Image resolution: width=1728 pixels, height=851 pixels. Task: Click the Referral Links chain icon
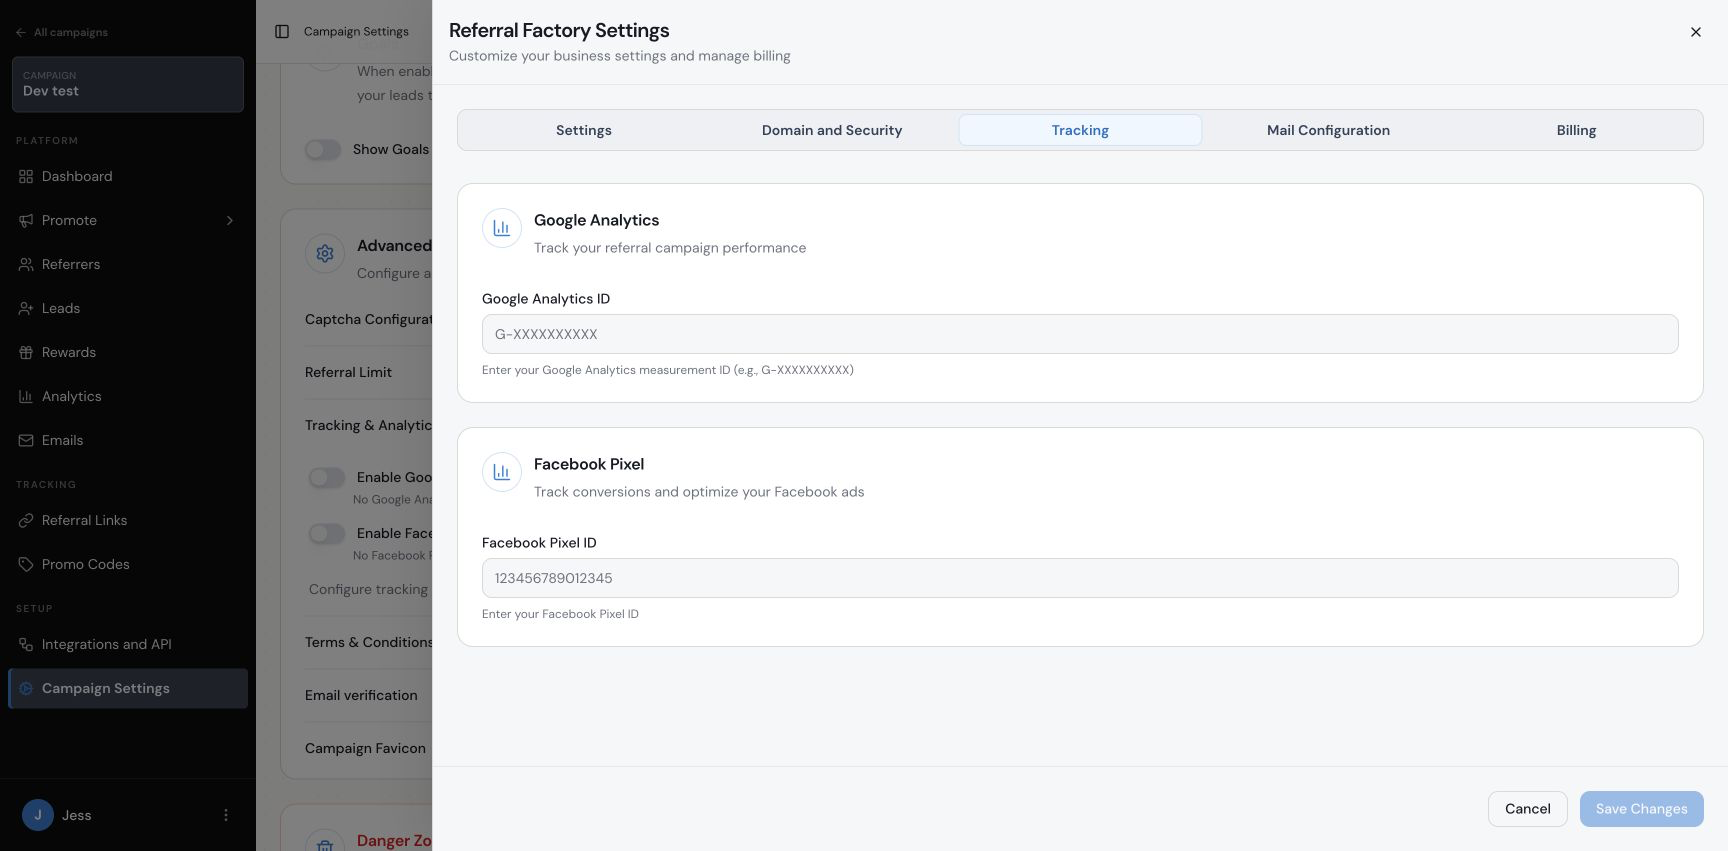point(26,520)
